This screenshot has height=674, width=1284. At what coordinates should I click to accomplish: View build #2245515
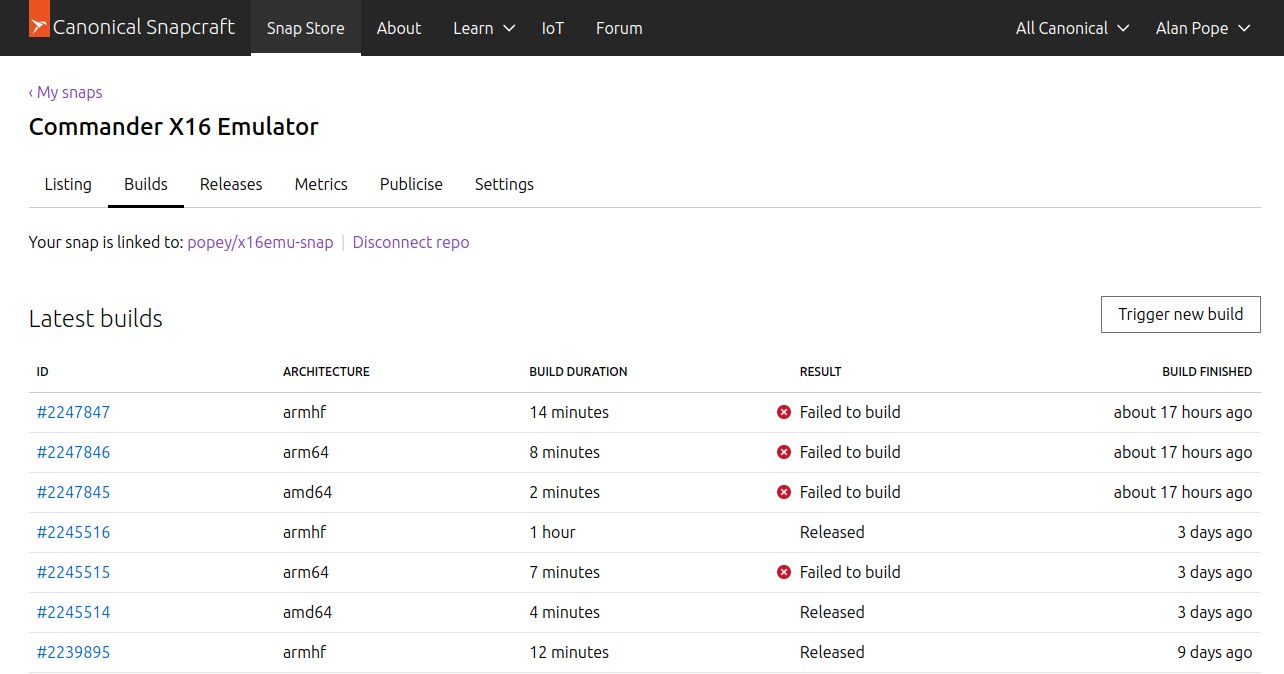(73, 572)
